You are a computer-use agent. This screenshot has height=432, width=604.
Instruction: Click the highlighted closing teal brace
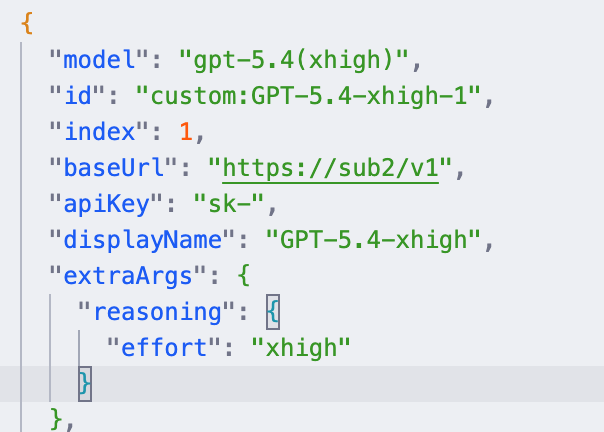click(x=85, y=384)
